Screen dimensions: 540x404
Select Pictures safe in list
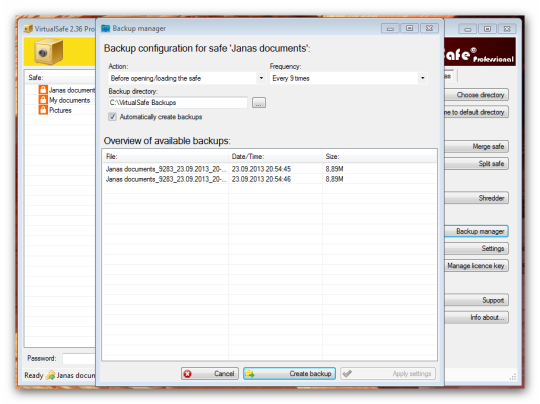55,110
